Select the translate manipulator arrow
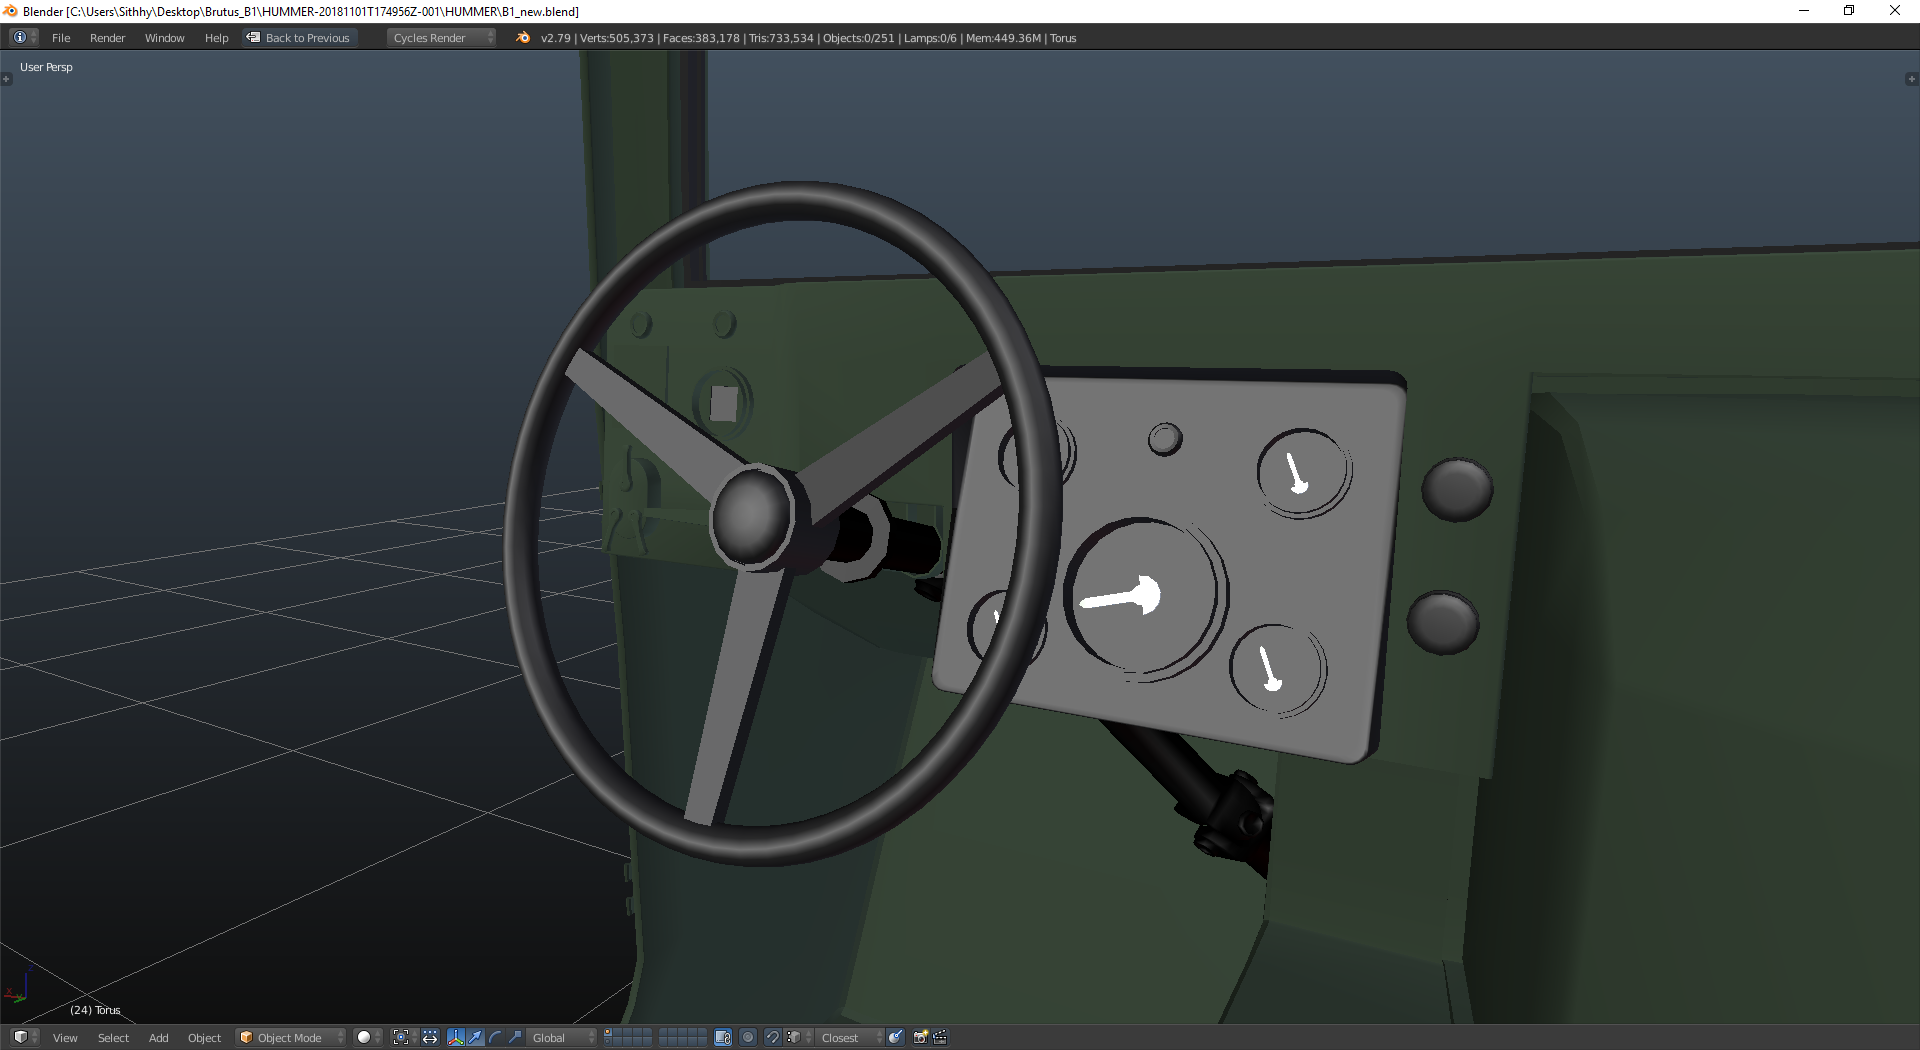This screenshot has height=1050, width=1920. (475, 1037)
